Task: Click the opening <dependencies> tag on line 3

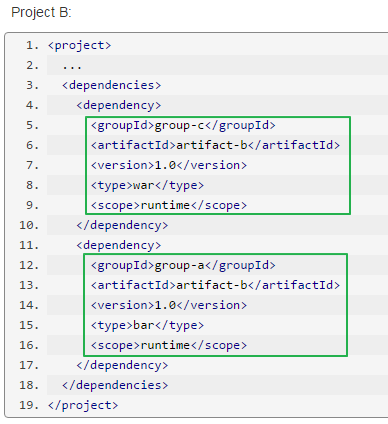Action: 111,85
